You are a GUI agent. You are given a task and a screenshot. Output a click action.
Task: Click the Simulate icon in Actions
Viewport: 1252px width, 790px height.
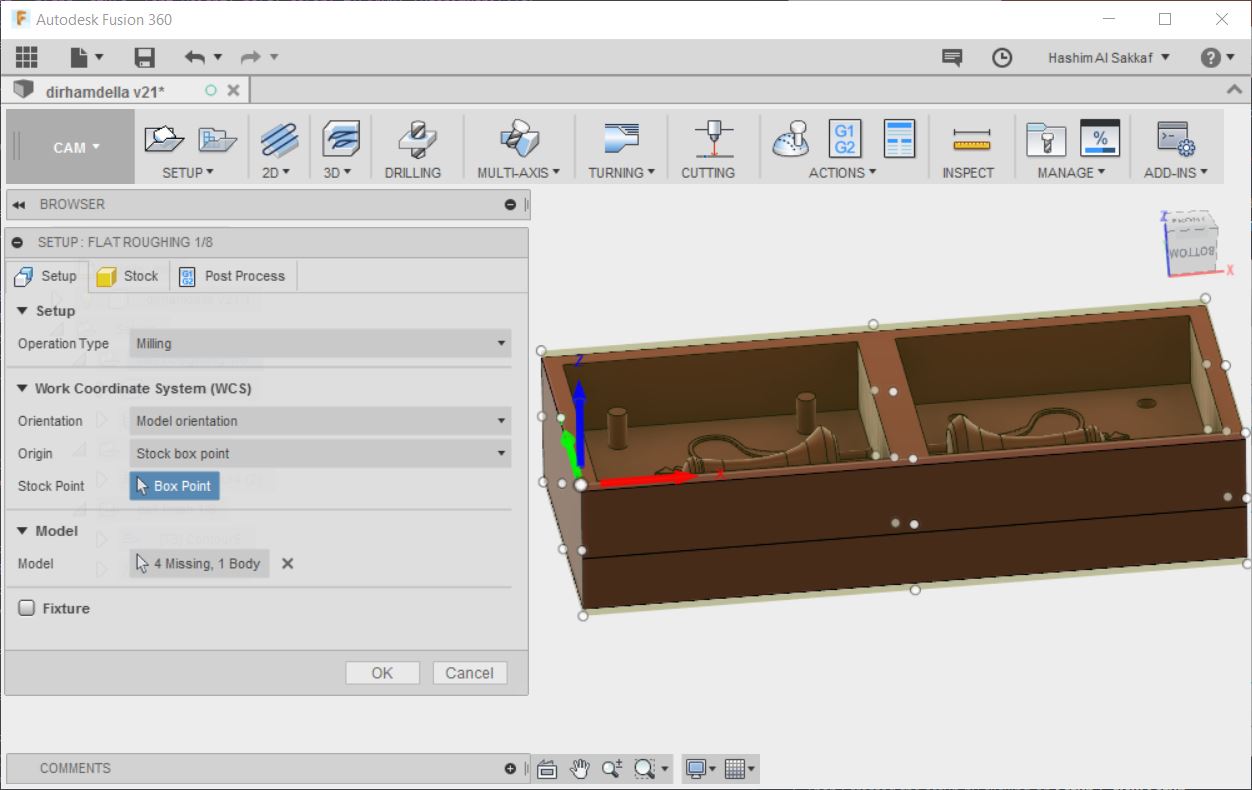(x=790, y=140)
